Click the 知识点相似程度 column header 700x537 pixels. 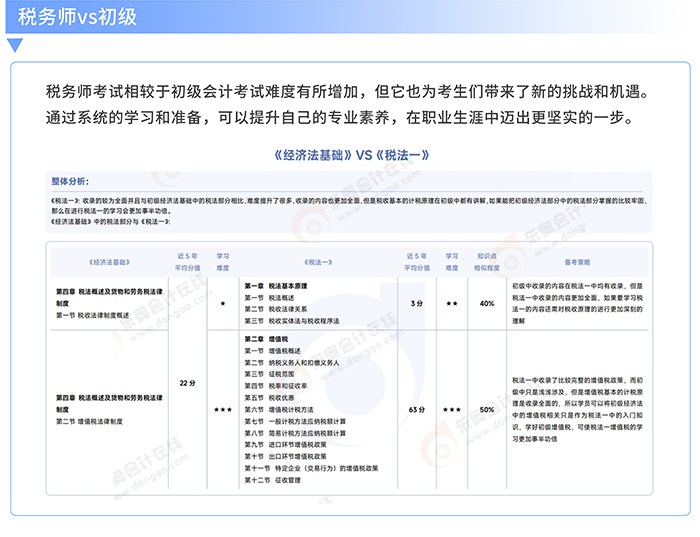487,261
